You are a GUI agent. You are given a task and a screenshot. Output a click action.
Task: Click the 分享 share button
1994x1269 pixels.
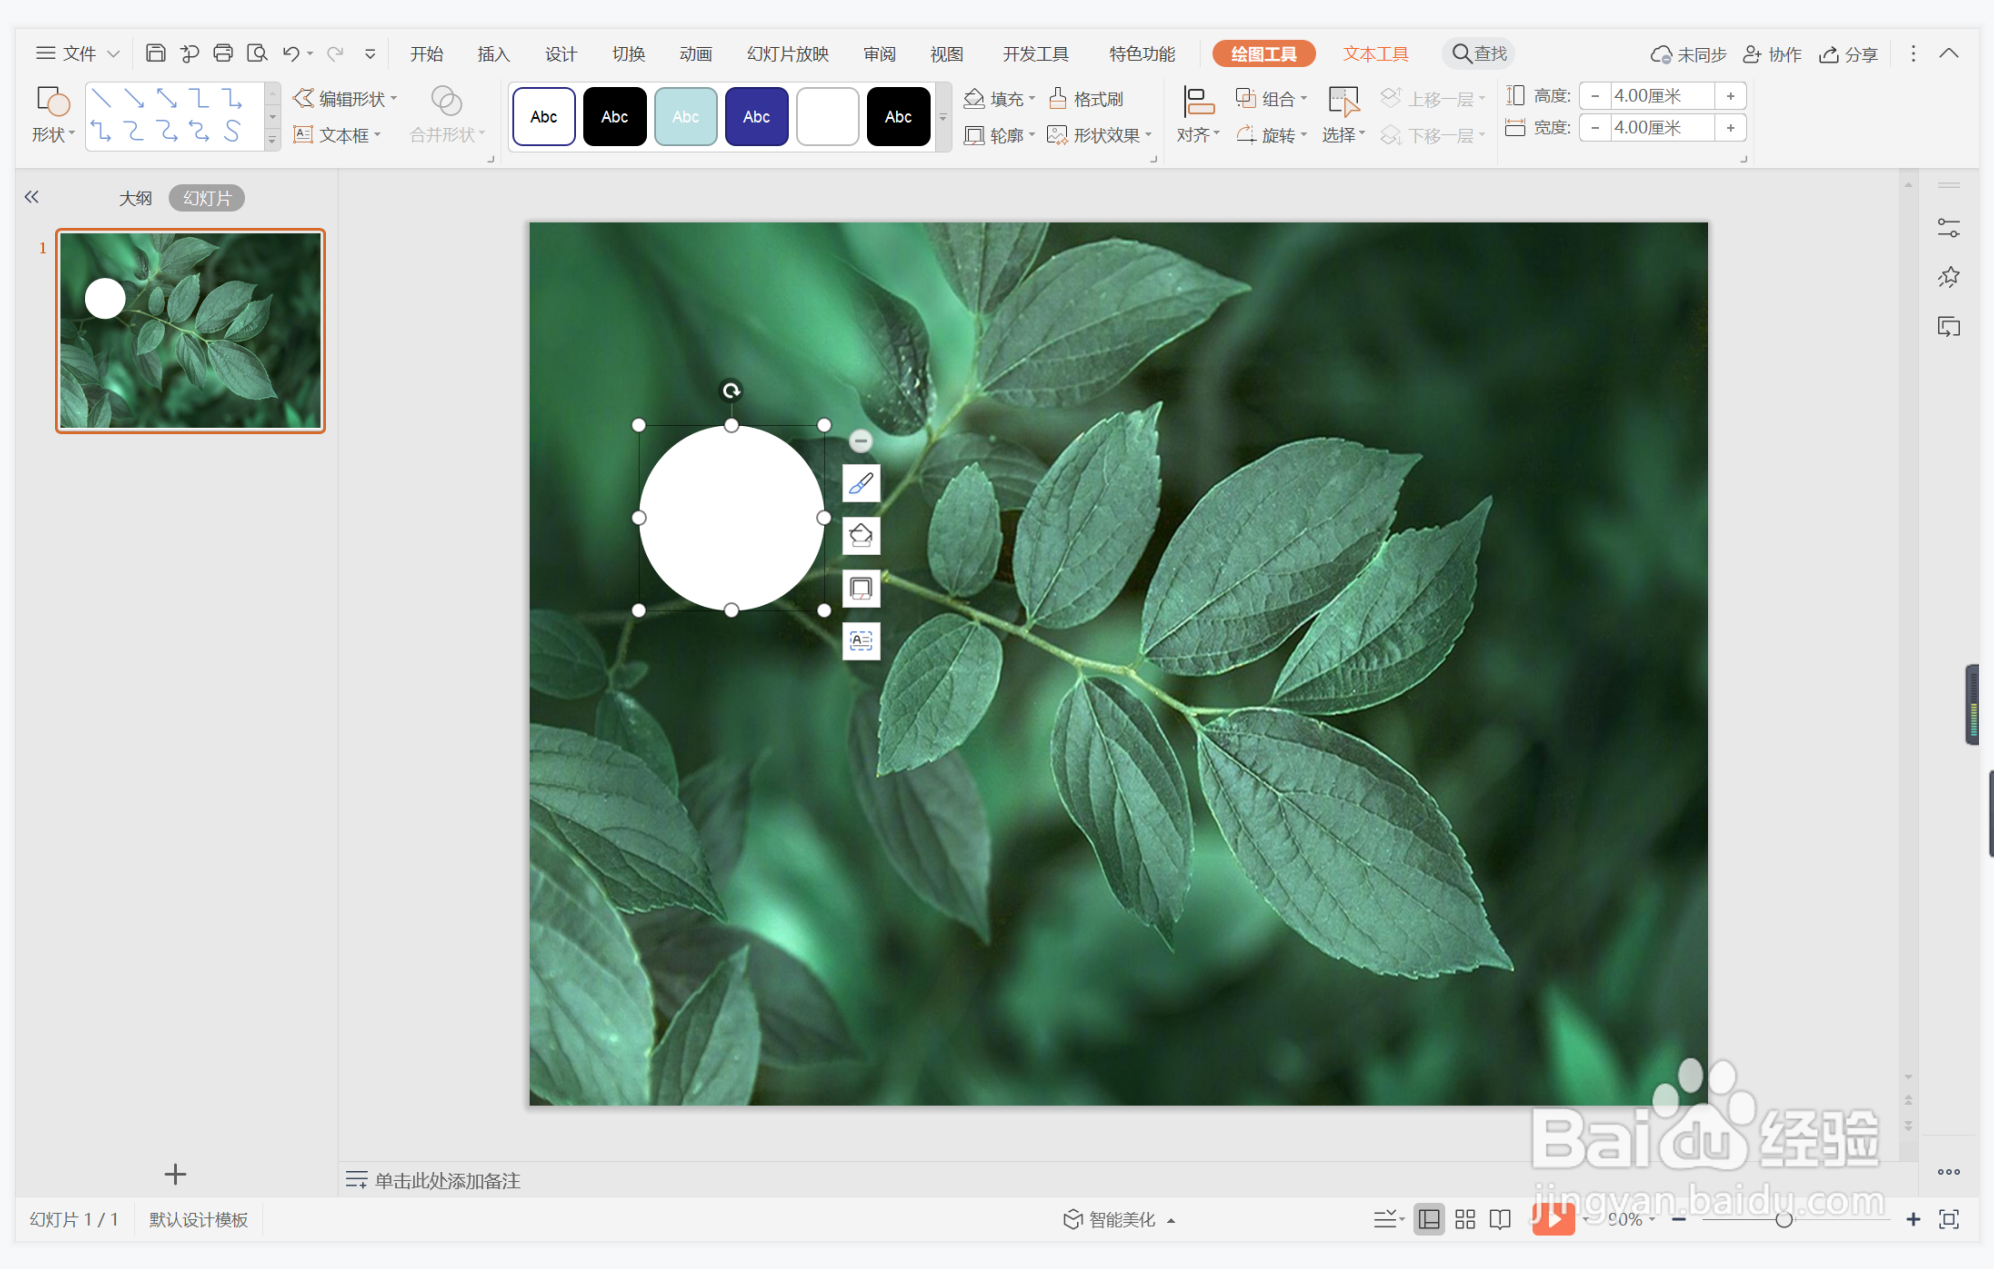[x=1848, y=54]
